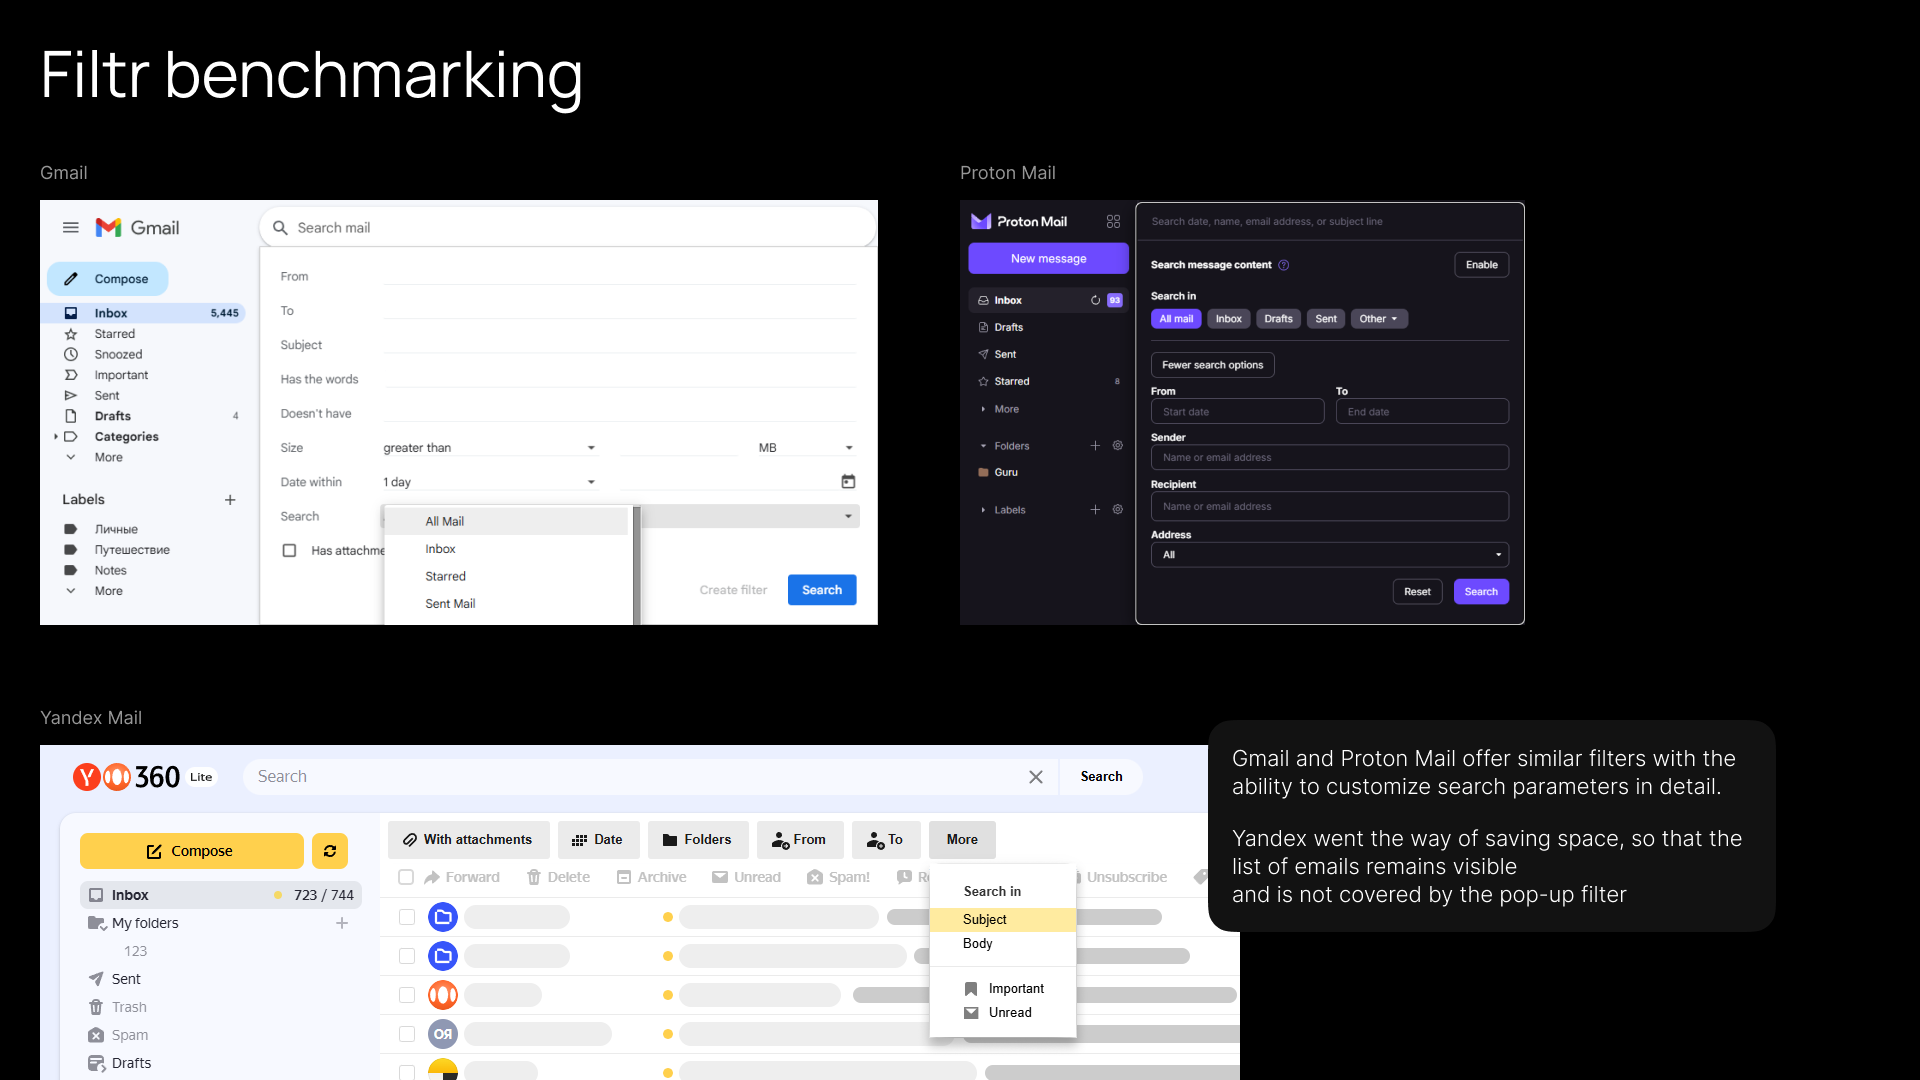Viewport: 1920px width, 1080px height.
Task: Tick the select-all checkbox in Yandex toolbar
Action: [x=406, y=877]
